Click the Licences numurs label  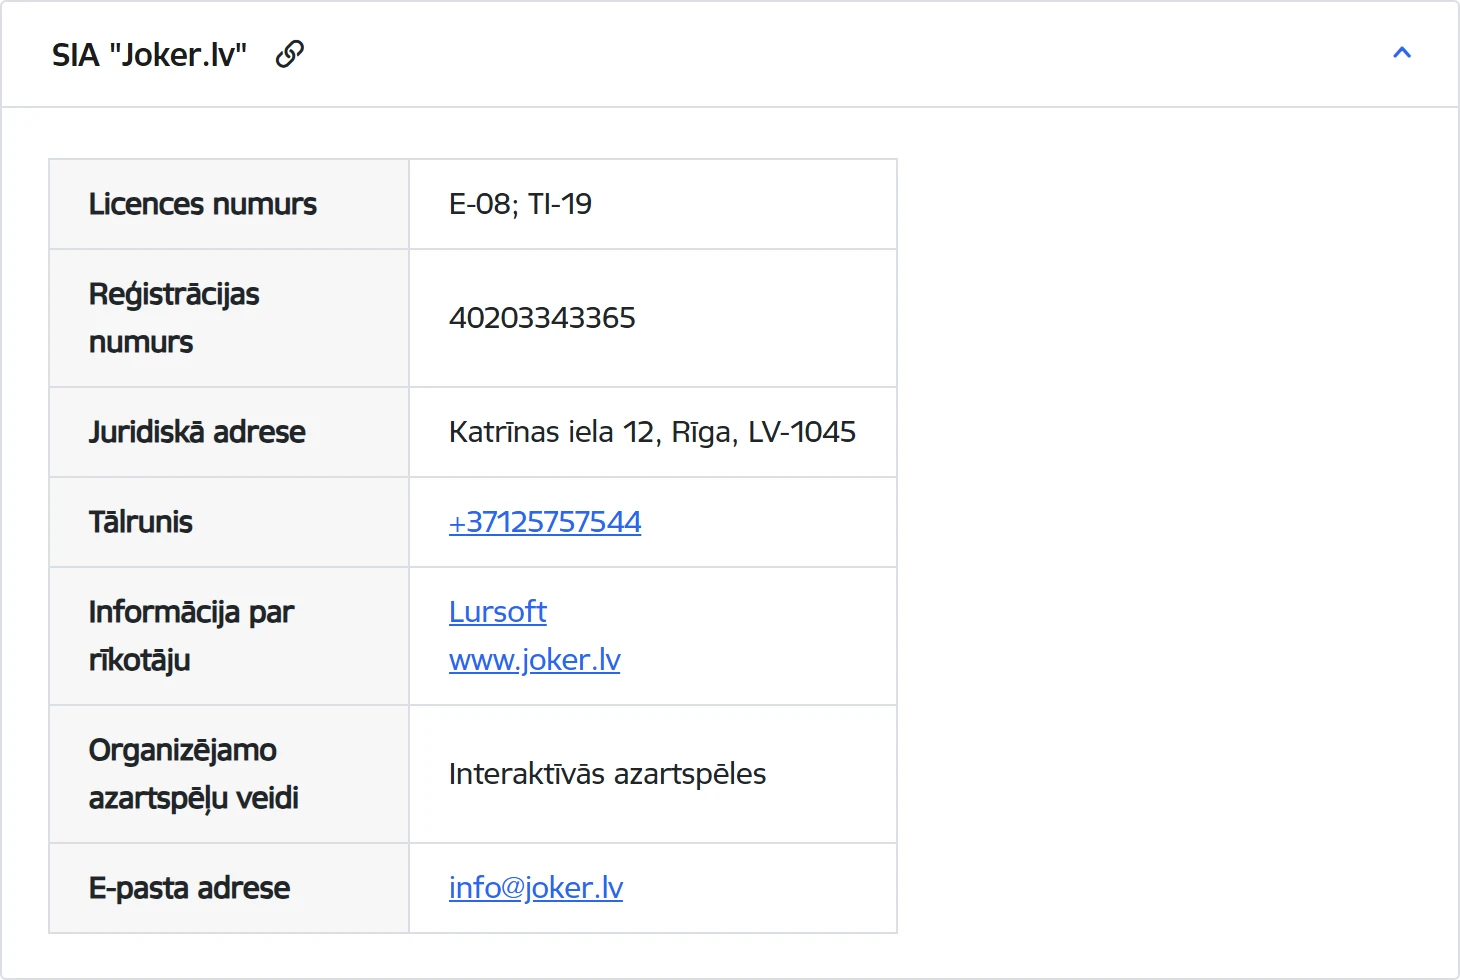[x=203, y=204]
